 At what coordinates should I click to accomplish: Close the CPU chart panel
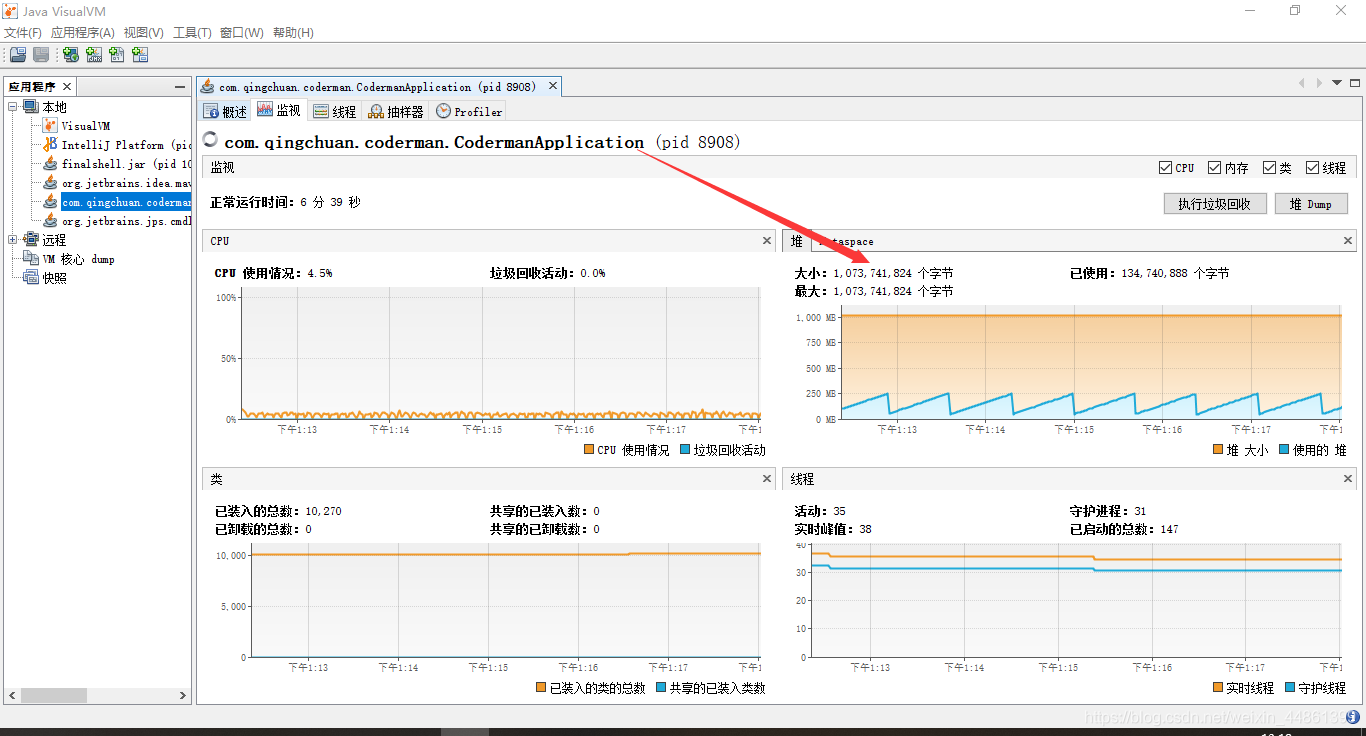[767, 241]
